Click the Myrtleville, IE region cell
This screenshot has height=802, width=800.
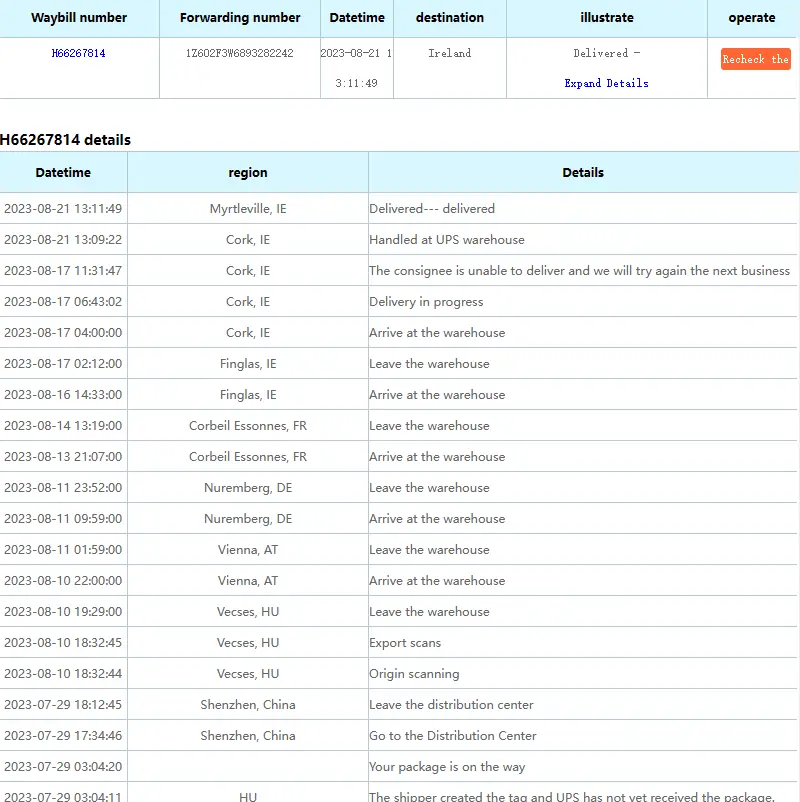[x=248, y=209]
